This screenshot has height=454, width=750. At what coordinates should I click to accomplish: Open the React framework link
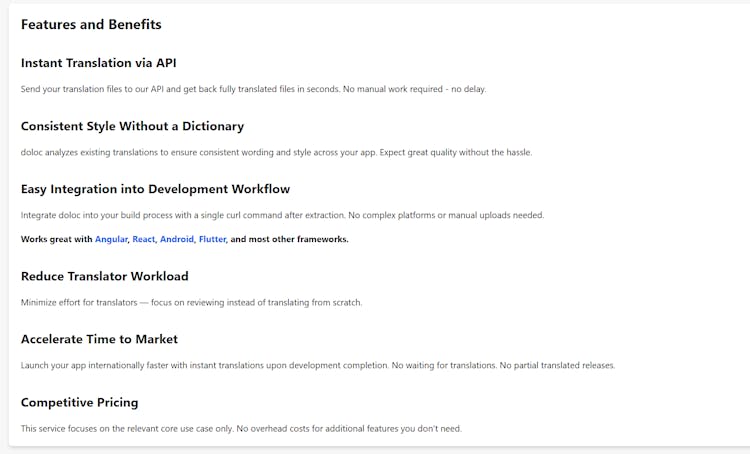click(x=143, y=239)
